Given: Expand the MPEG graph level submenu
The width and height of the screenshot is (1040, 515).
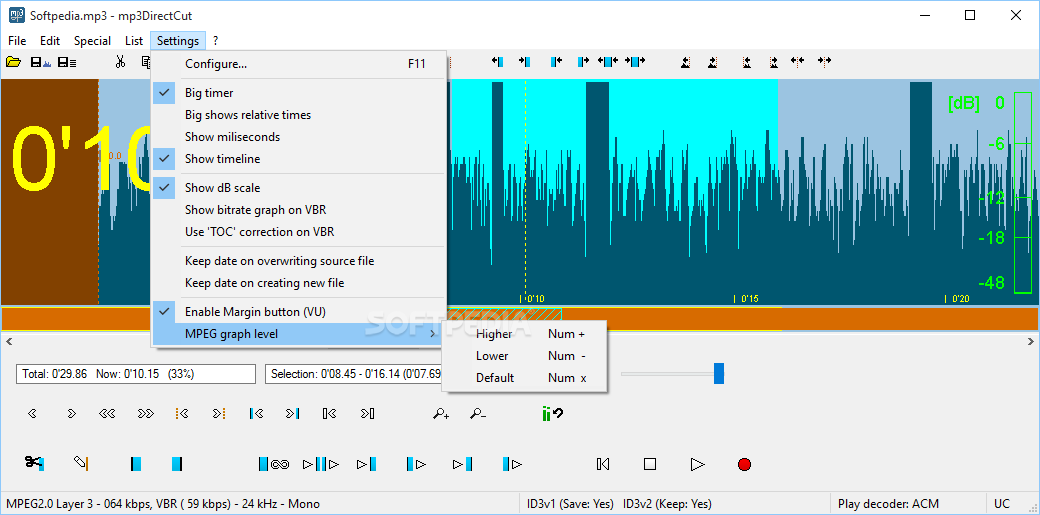Looking at the screenshot, I should click(x=299, y=334).
